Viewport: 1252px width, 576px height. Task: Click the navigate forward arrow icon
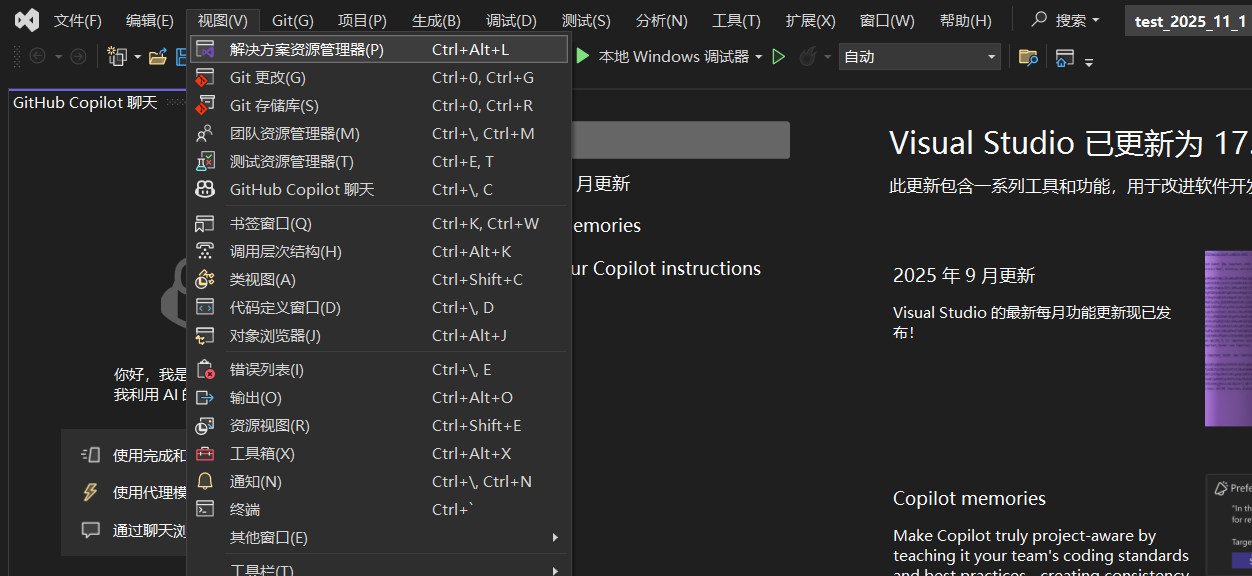[x=78, y=57]
